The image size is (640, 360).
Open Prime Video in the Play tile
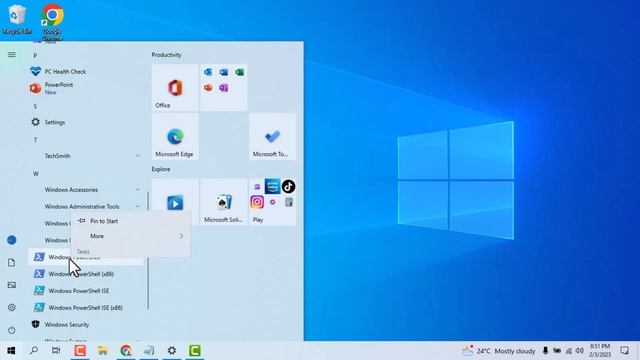click(x=272, y=187)
